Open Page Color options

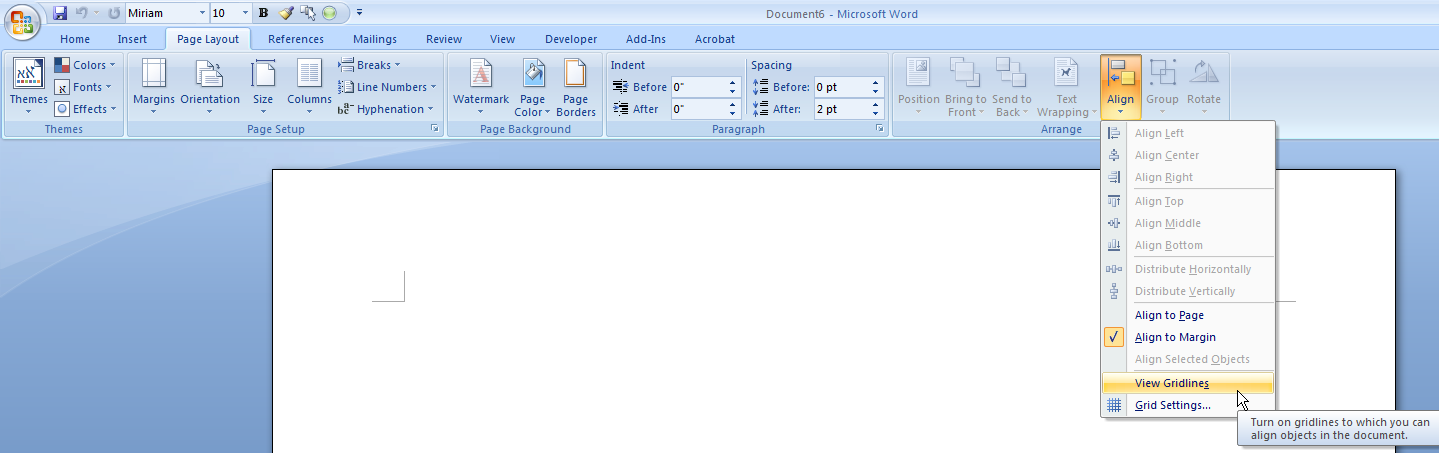533,88
